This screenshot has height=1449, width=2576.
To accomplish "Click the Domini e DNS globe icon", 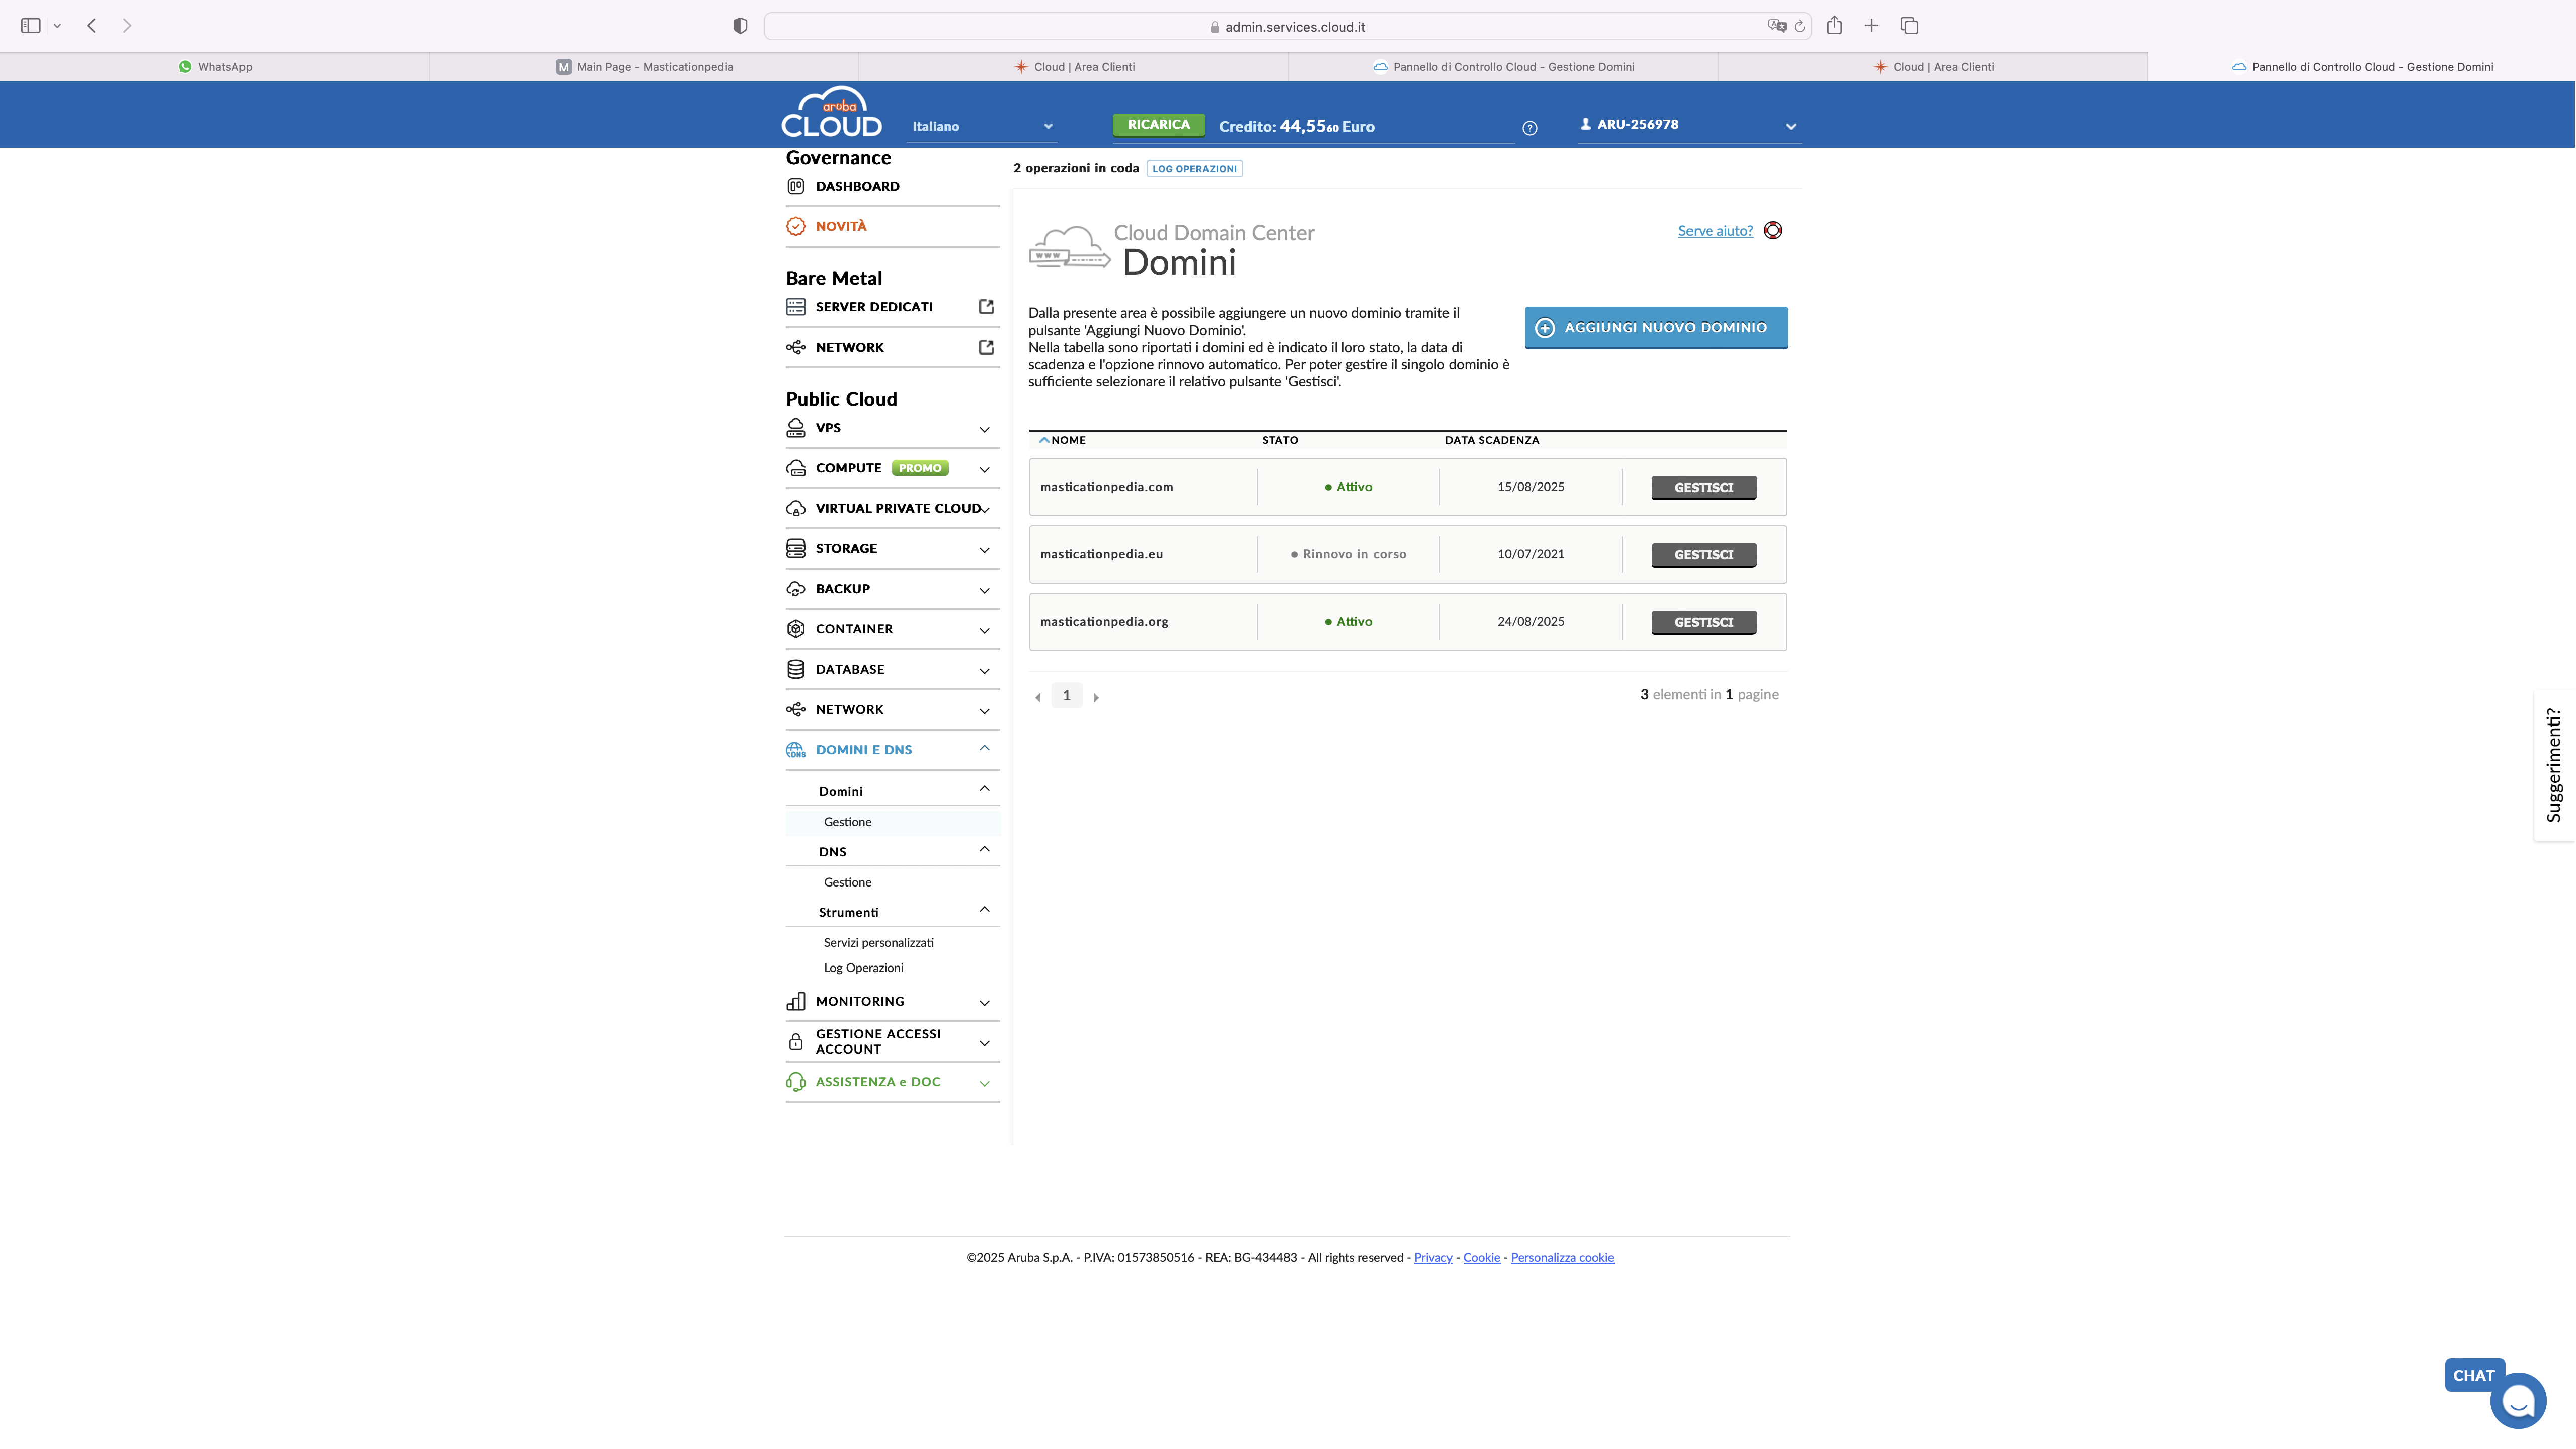I will coord(796,750).
